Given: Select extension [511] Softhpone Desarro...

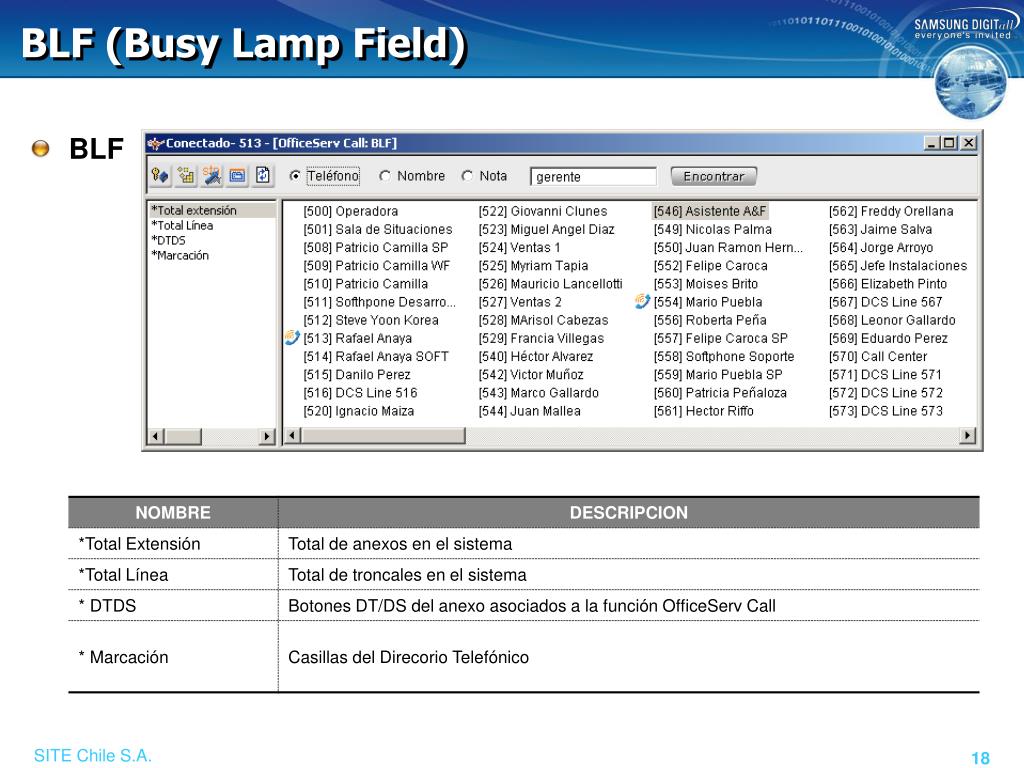Looking at the screenshot, I should [x=379, y=302].
